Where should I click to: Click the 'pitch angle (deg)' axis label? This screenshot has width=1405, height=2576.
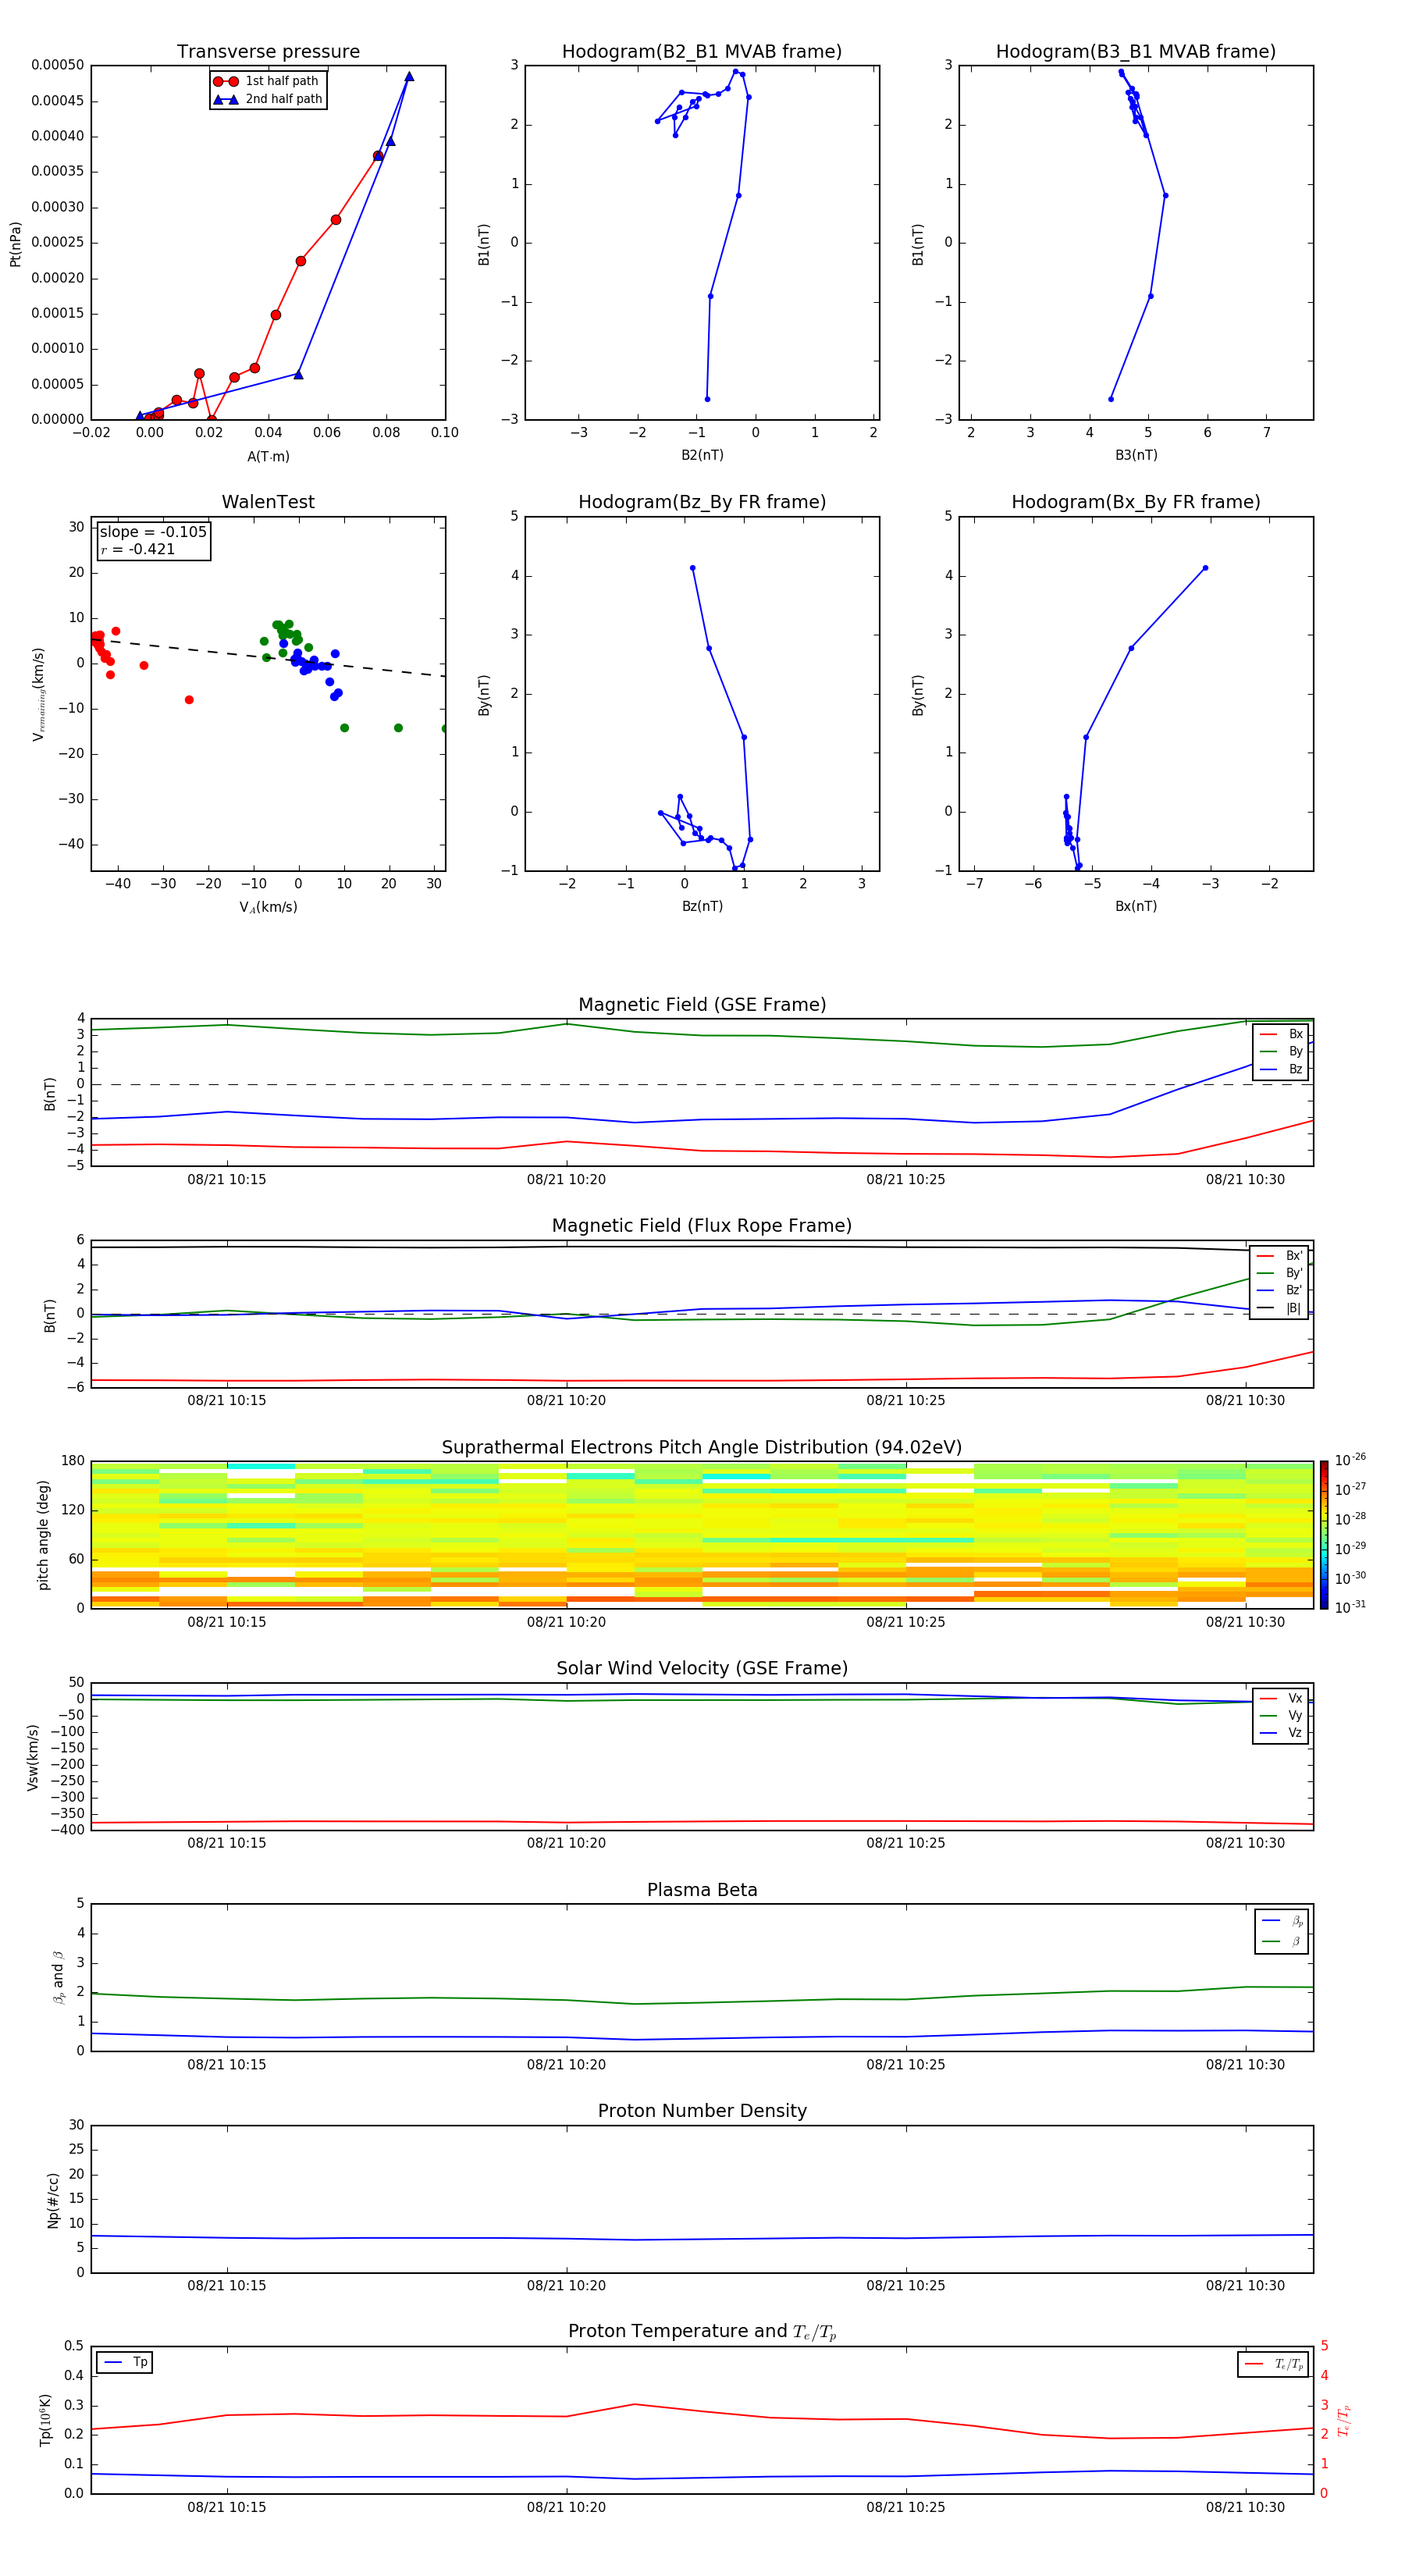coord(43,1535)
